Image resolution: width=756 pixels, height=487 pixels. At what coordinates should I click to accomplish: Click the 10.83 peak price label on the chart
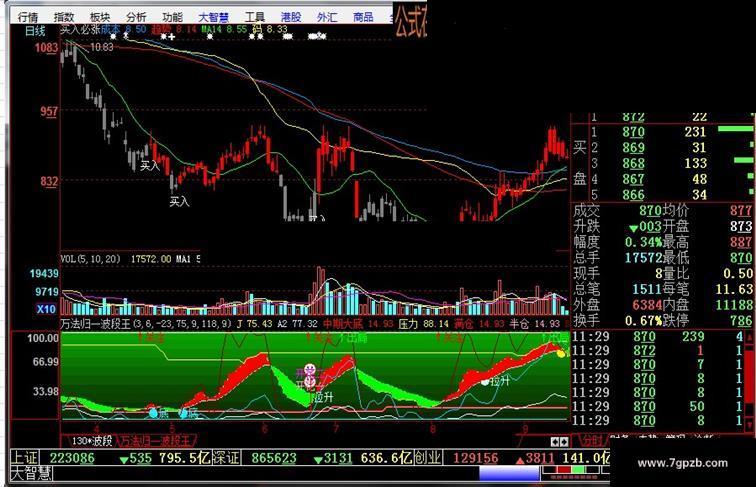[102, 47]
